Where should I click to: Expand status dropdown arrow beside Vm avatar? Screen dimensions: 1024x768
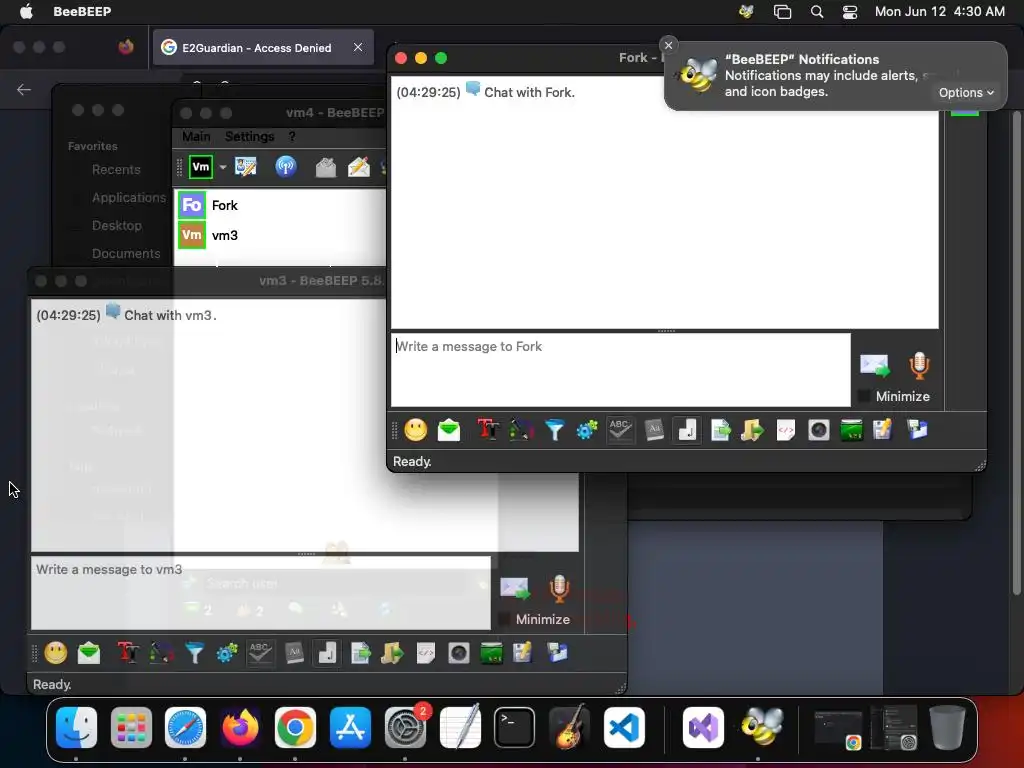click(223, 168)
